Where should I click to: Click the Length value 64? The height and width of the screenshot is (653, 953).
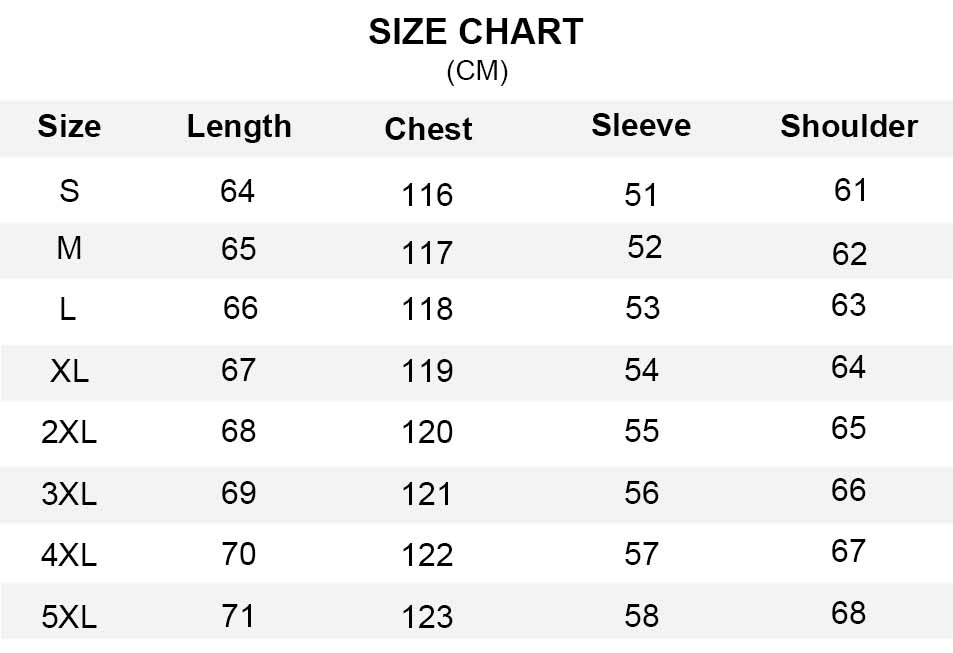(x=238, y=190)
